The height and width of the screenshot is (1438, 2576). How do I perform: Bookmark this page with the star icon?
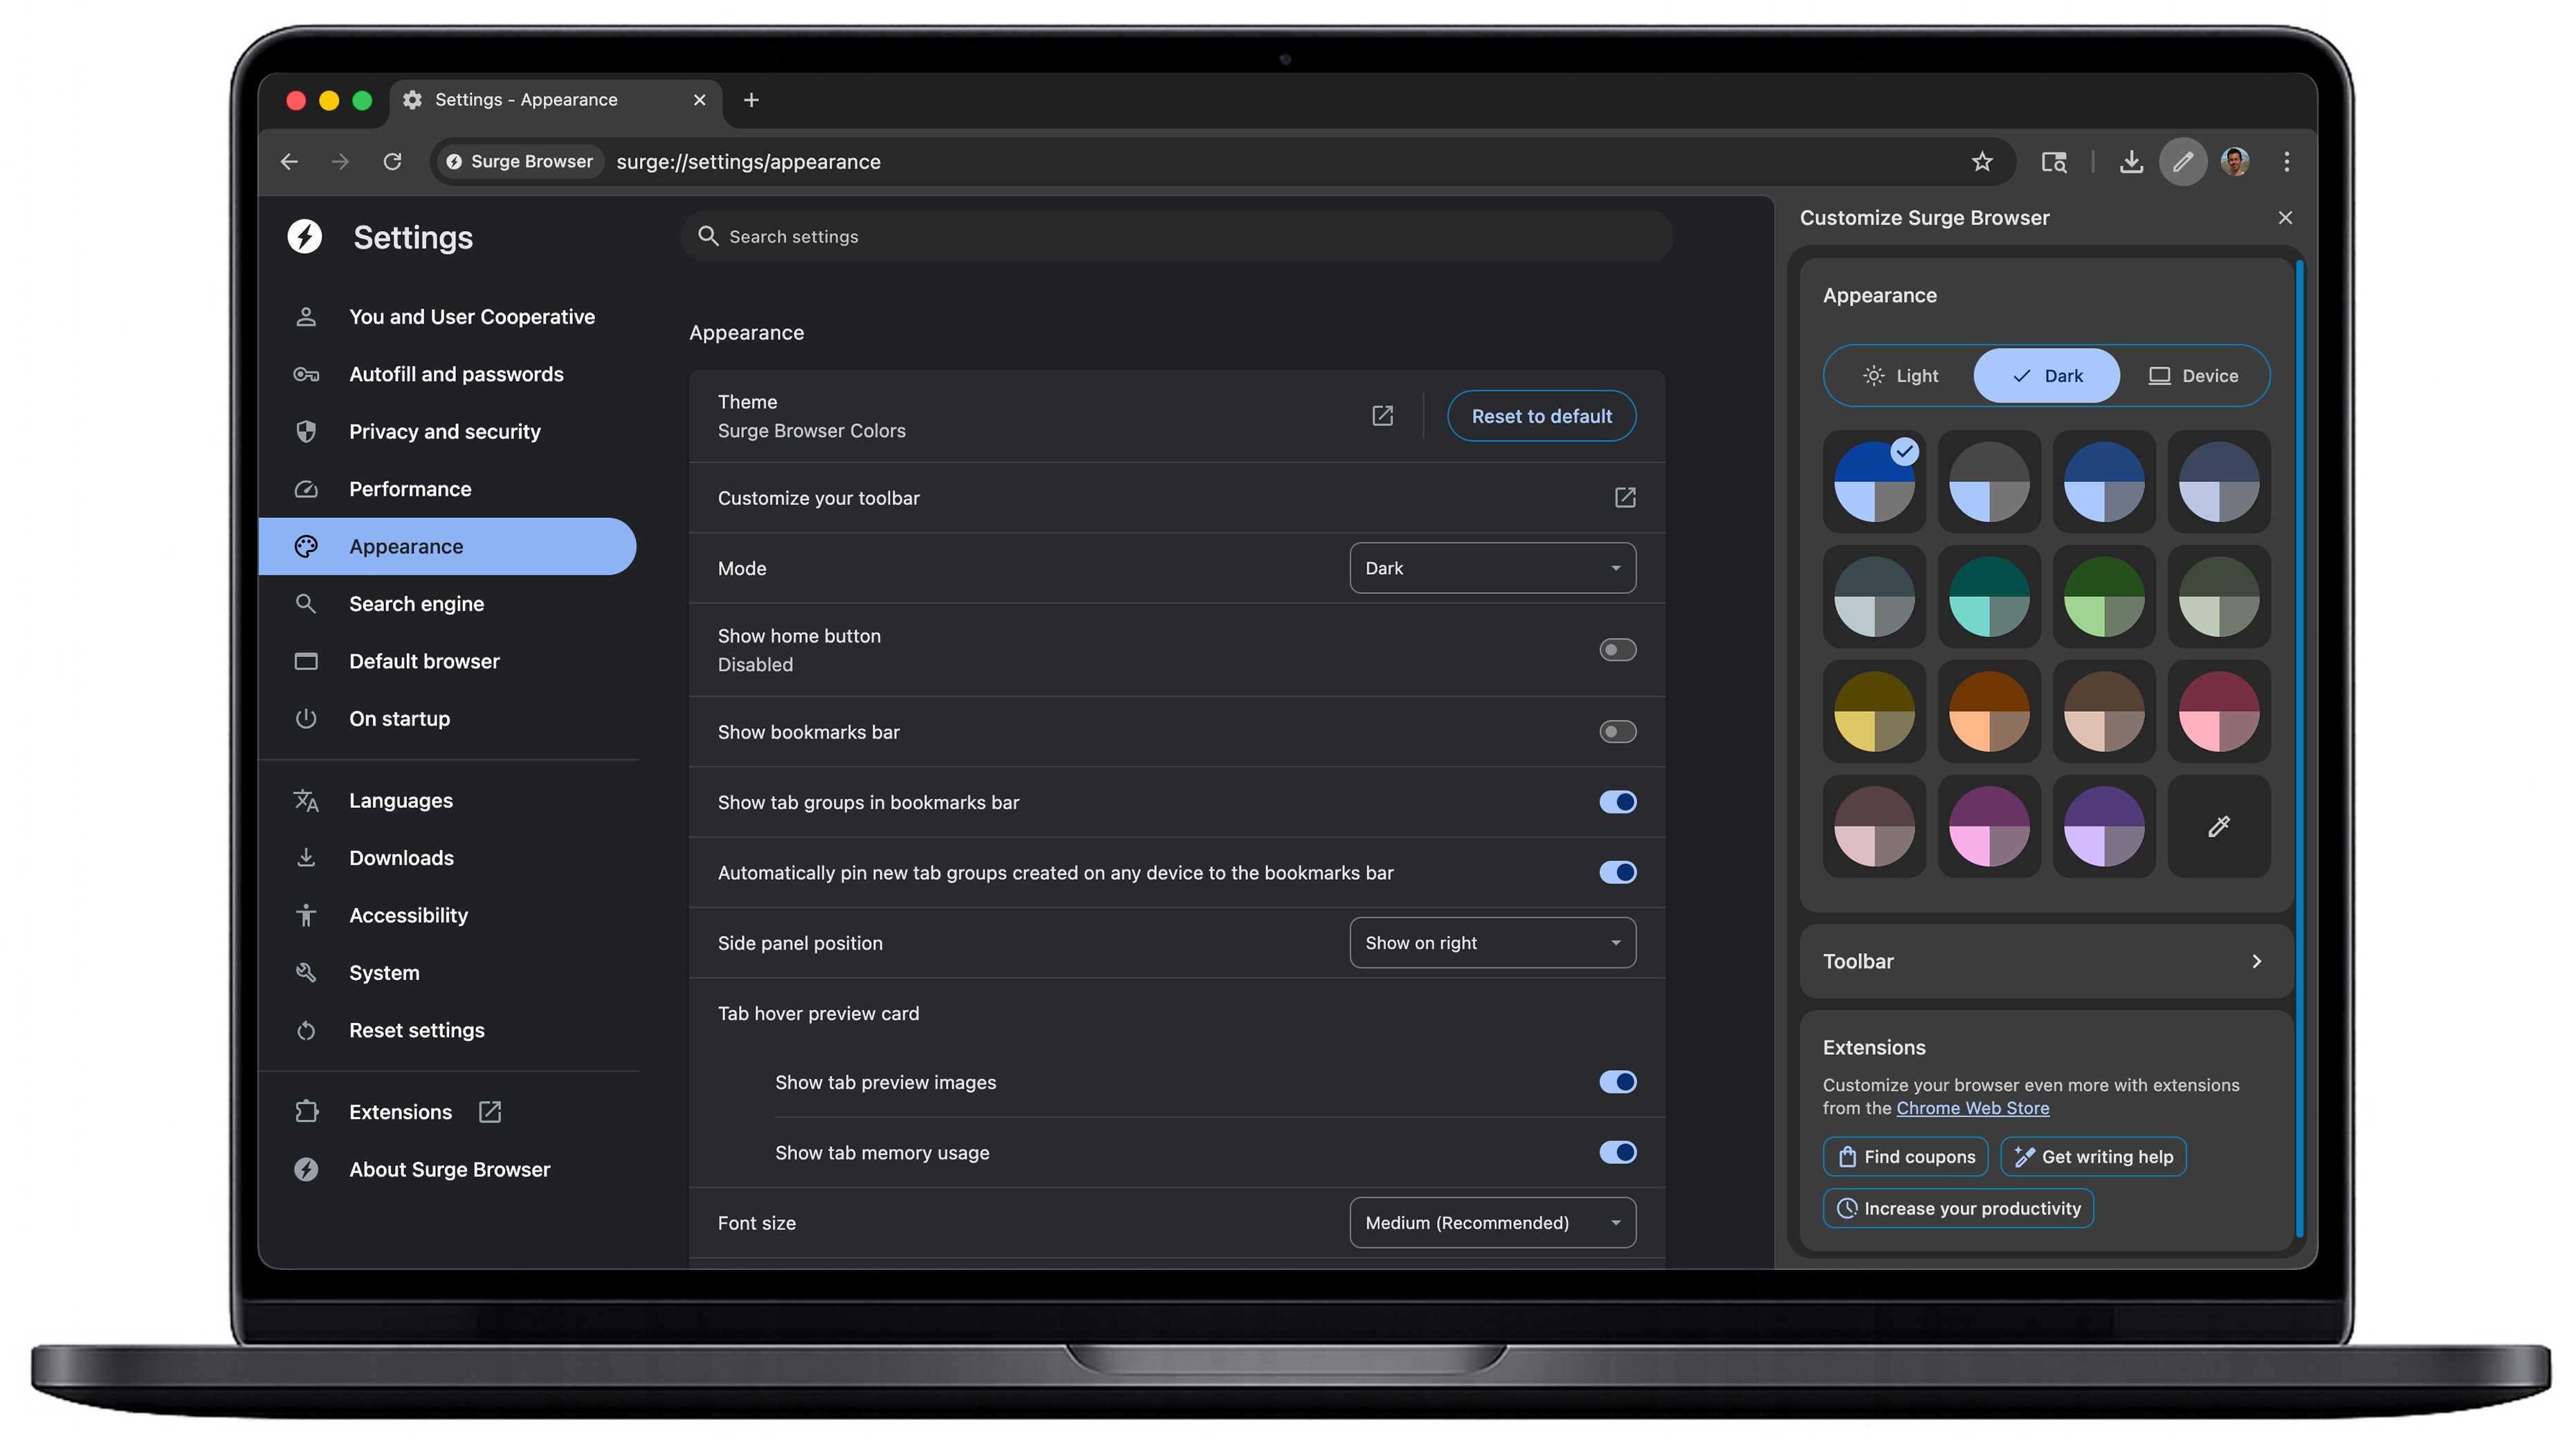click(x=1982, y=161)
